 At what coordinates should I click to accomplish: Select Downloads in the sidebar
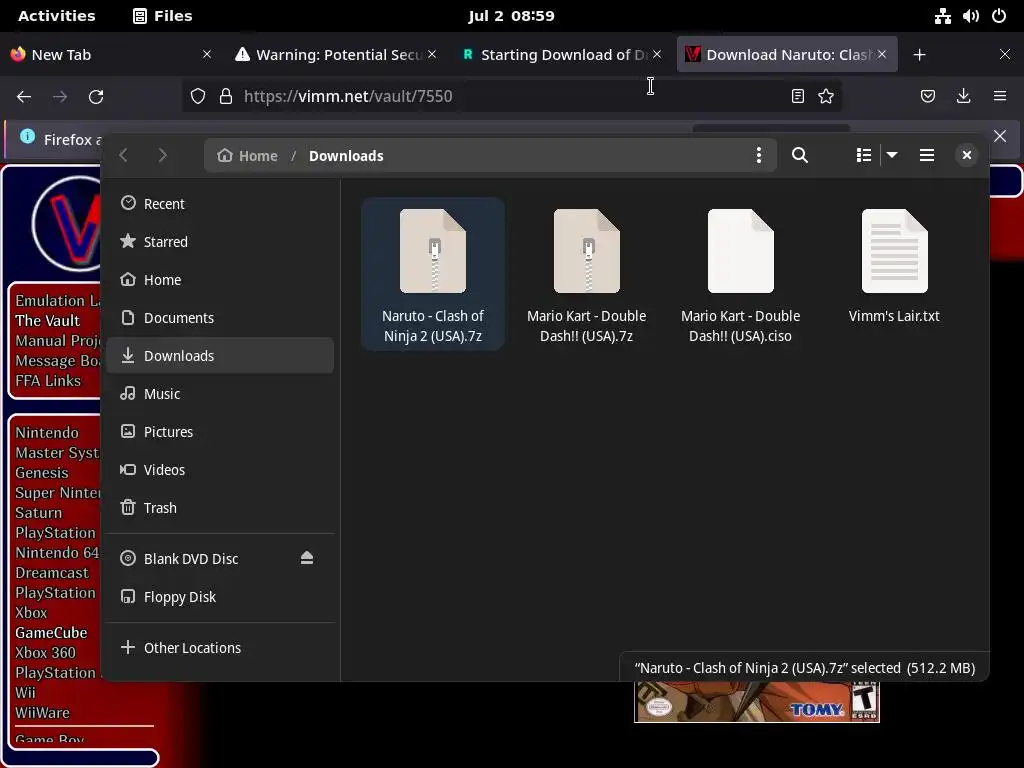(x=220, y=355)
